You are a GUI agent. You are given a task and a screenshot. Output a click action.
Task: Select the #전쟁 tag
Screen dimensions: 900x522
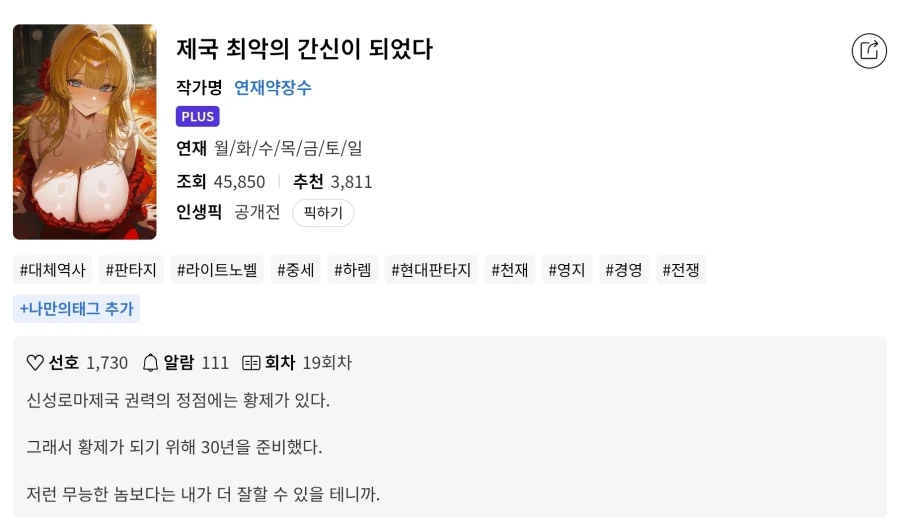[x=681, y=270]
